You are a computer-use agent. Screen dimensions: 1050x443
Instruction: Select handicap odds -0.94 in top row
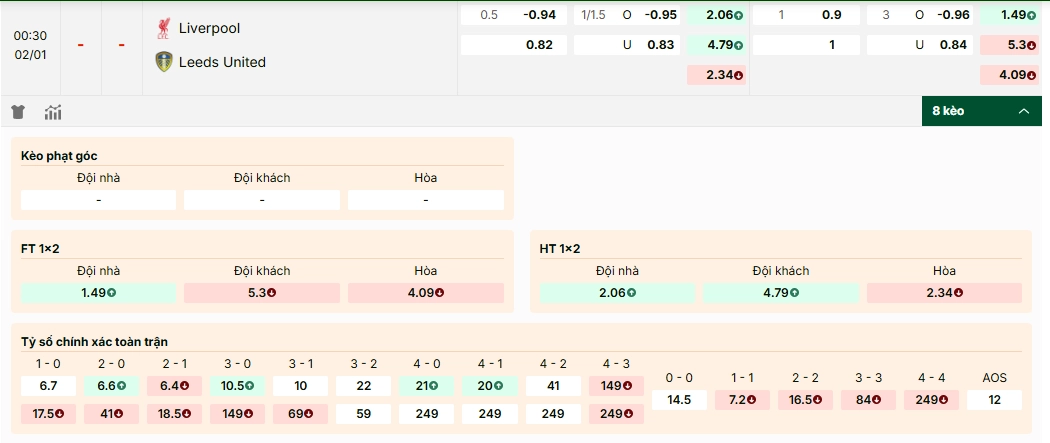[x=540, y=15]
